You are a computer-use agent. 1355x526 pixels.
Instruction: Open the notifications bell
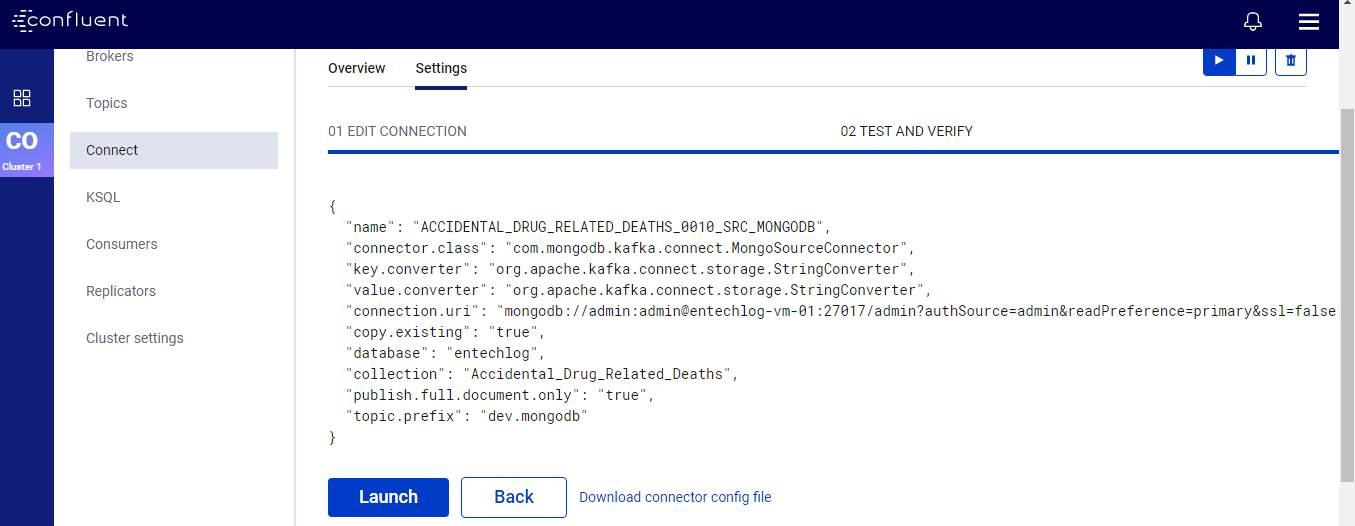click(1253, 22)
